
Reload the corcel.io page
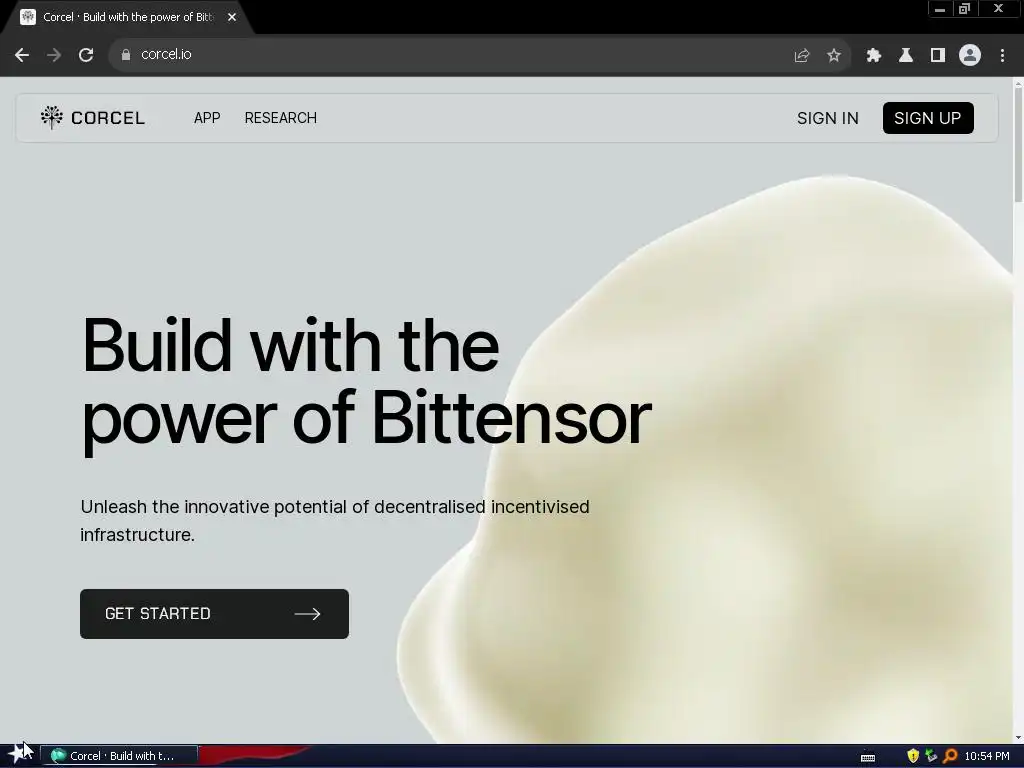pyautogui.click(x=86, y=55)
